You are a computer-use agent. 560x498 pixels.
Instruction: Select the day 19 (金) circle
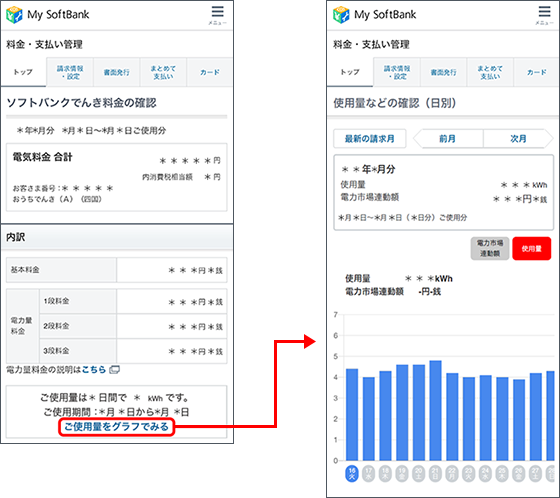(402, 474)
